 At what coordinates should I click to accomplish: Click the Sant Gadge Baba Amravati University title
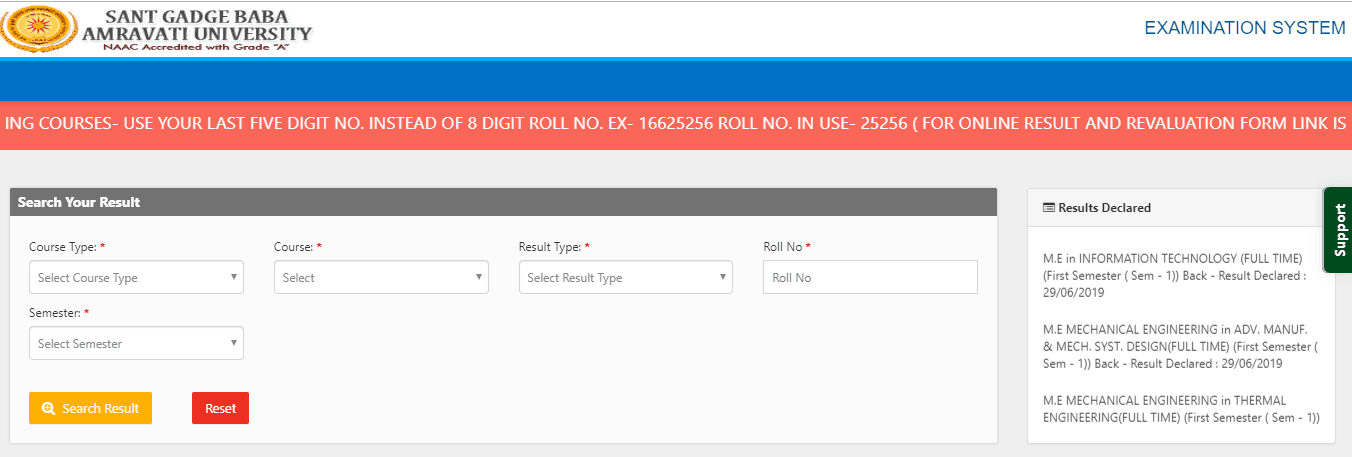pos(197,27)
